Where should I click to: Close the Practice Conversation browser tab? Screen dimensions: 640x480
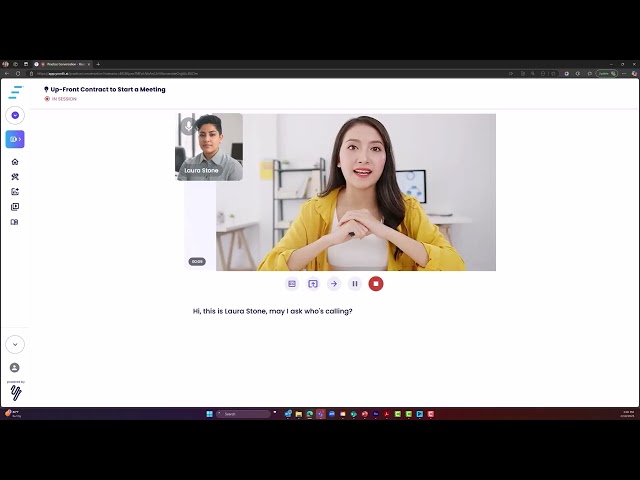pyautogui.click(x=89, y=64)
